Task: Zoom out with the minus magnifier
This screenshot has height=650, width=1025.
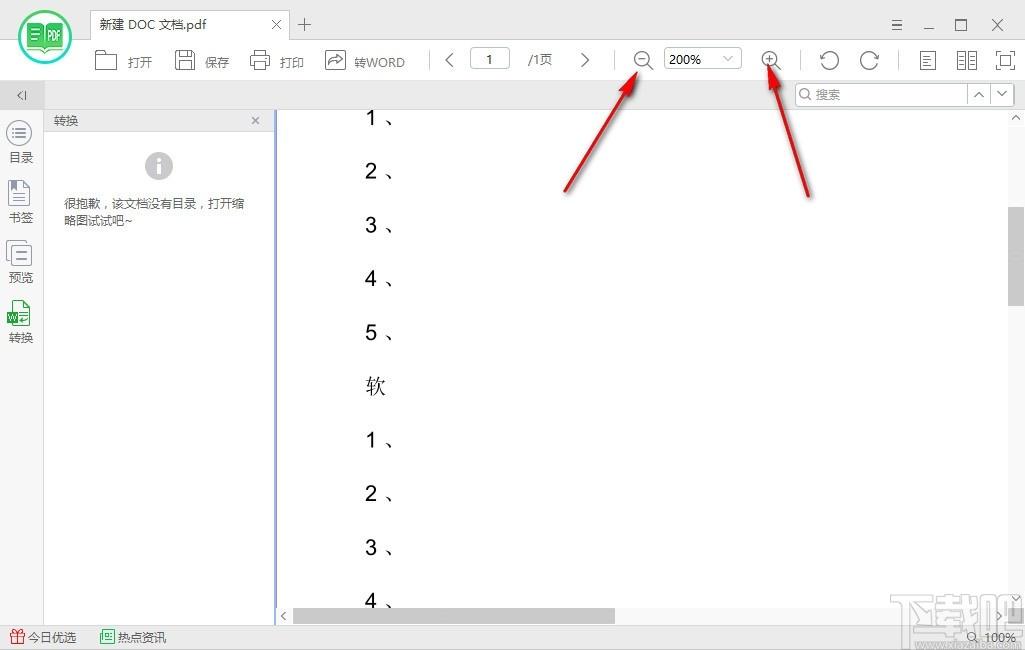Action: coord(643,60)
